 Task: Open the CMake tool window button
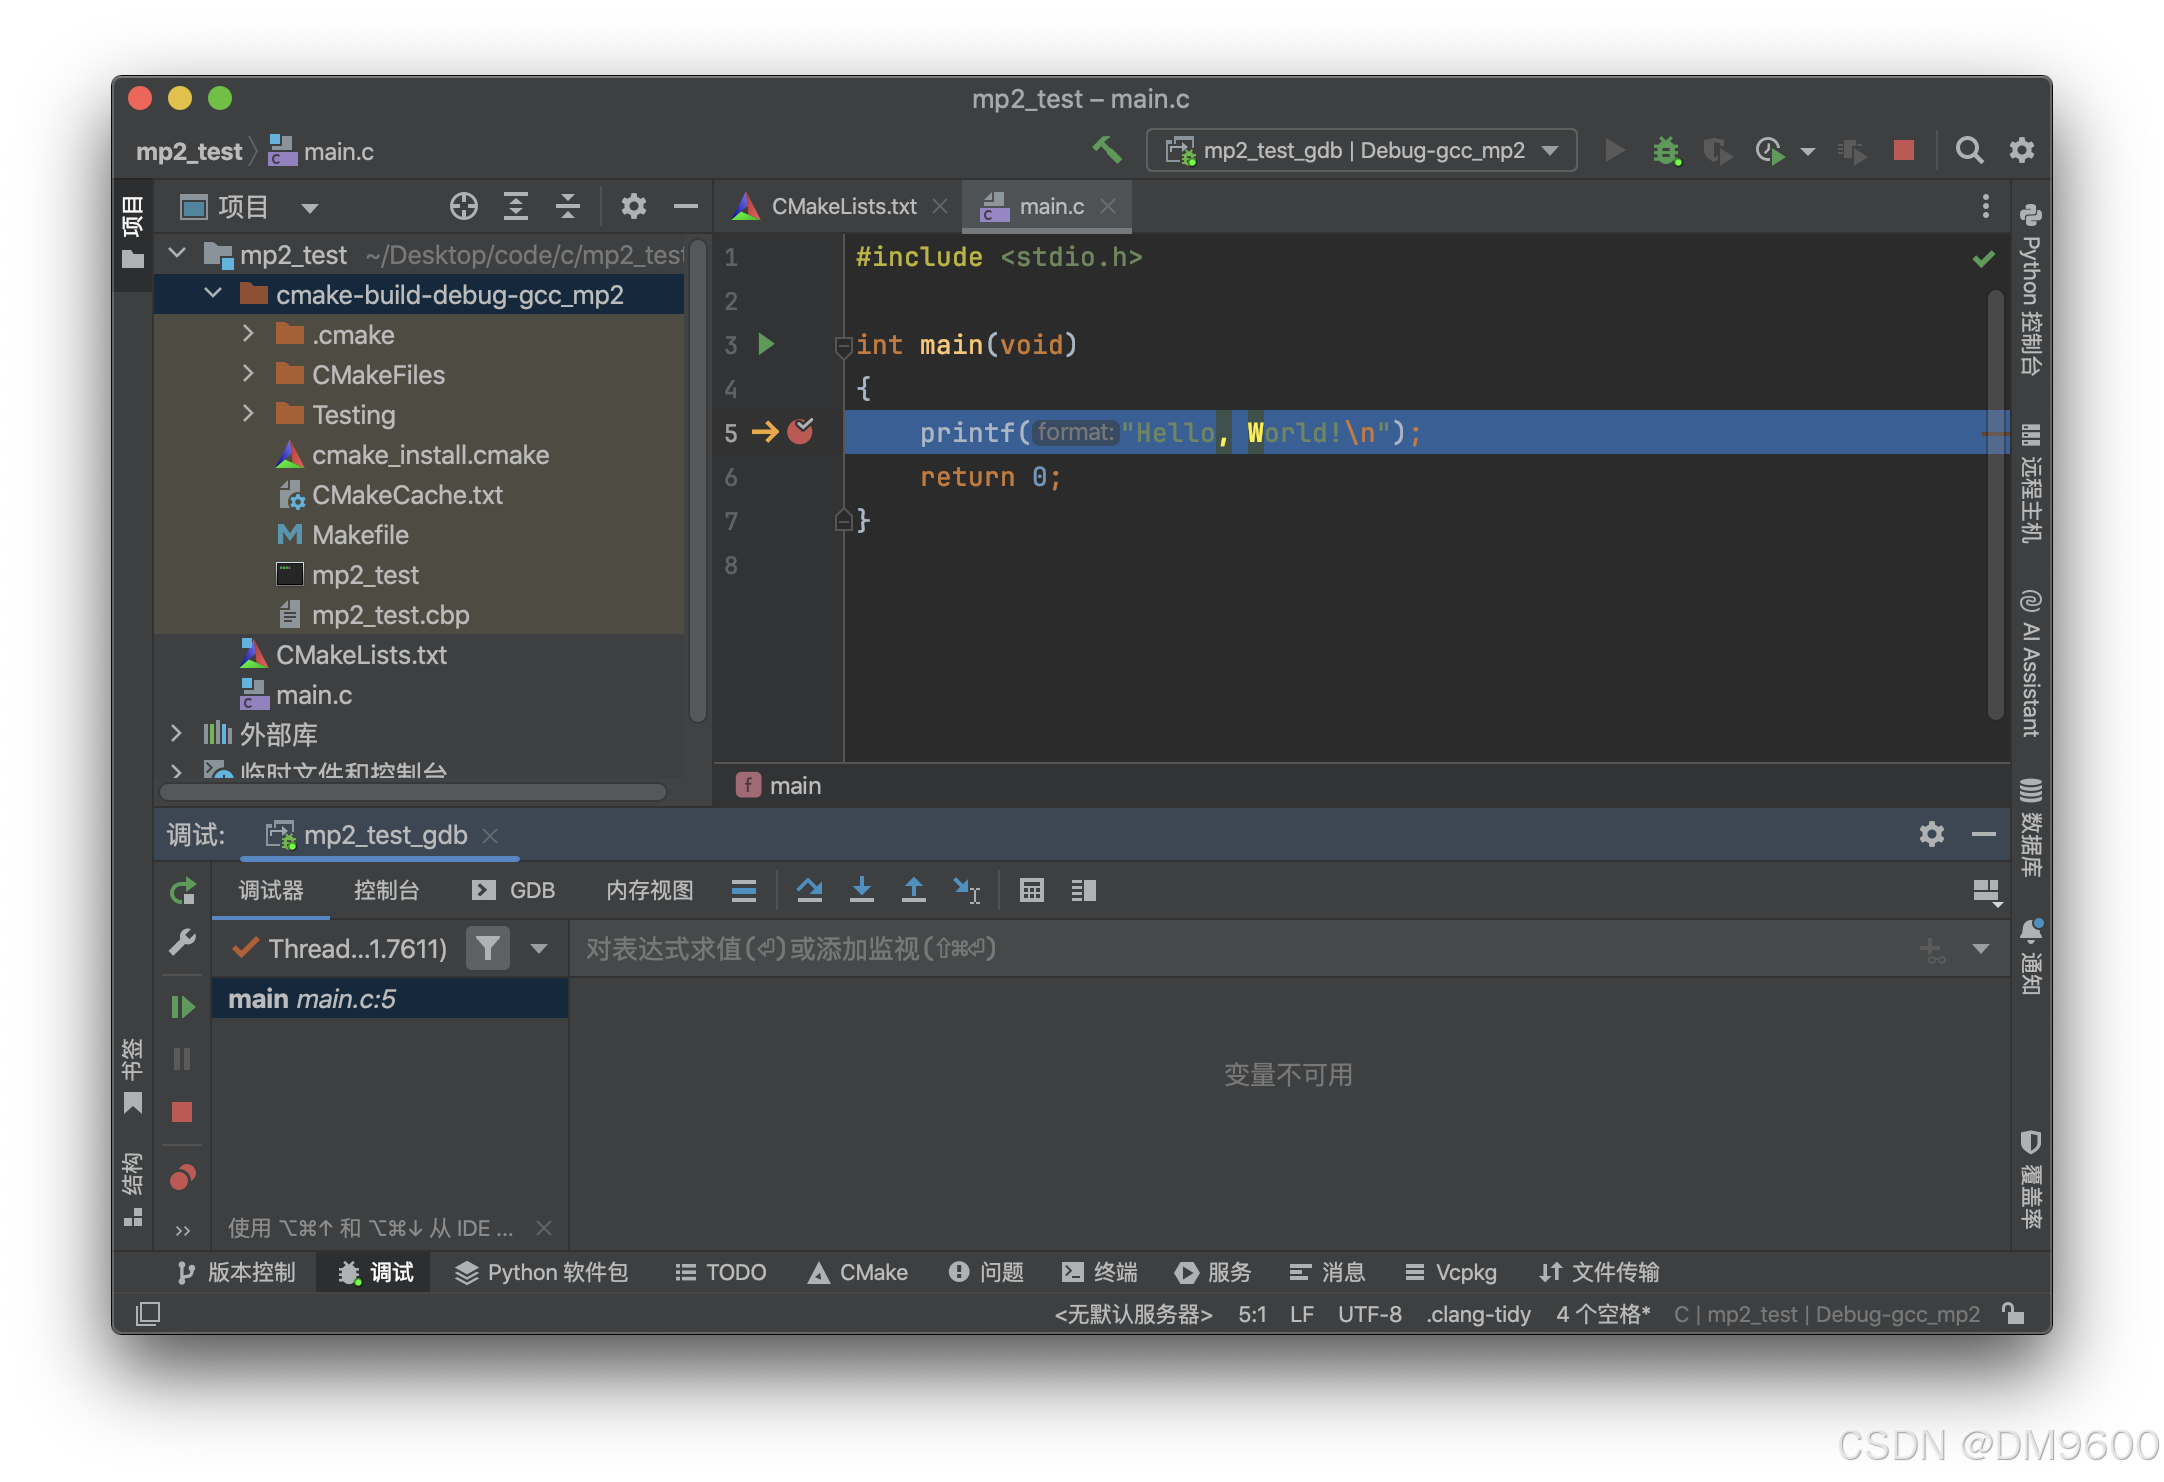(x=858, y=1272)
